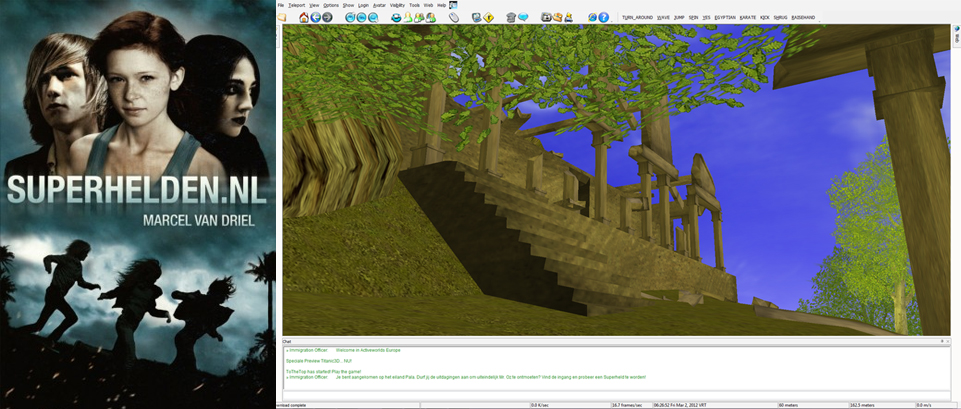
Task: Open the Options menu
Action: click(331, 5)
